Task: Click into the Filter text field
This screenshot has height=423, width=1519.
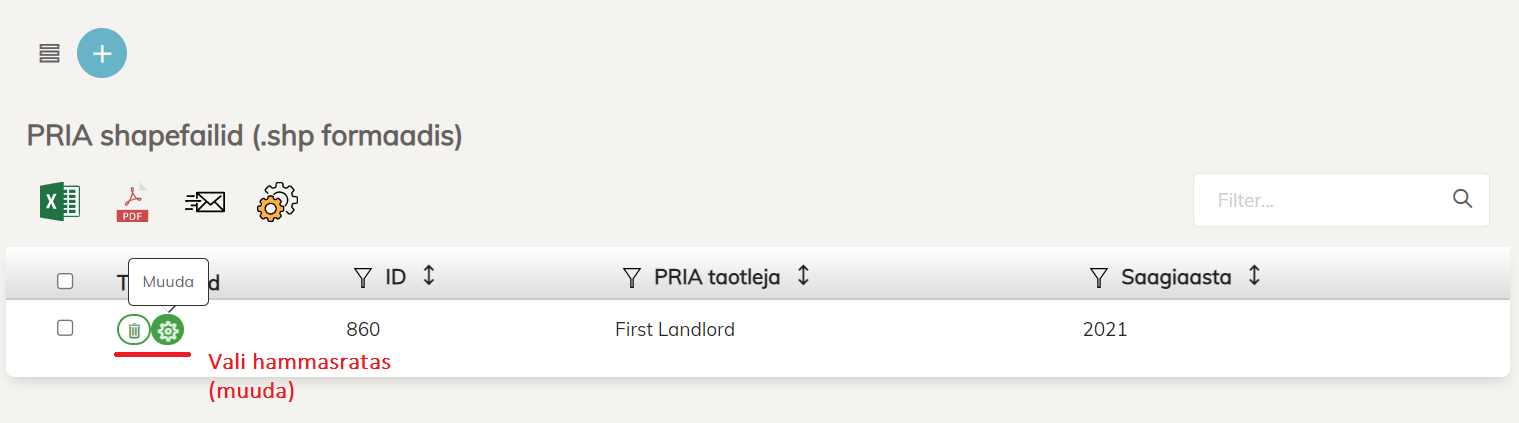Action: [x=1320, y=200]
